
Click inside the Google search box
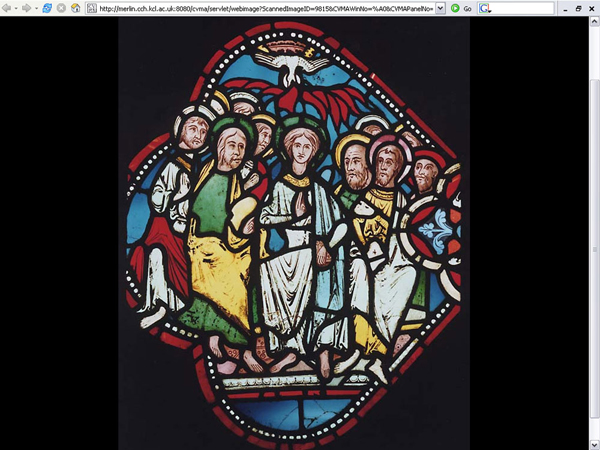[x=520, y=8]
